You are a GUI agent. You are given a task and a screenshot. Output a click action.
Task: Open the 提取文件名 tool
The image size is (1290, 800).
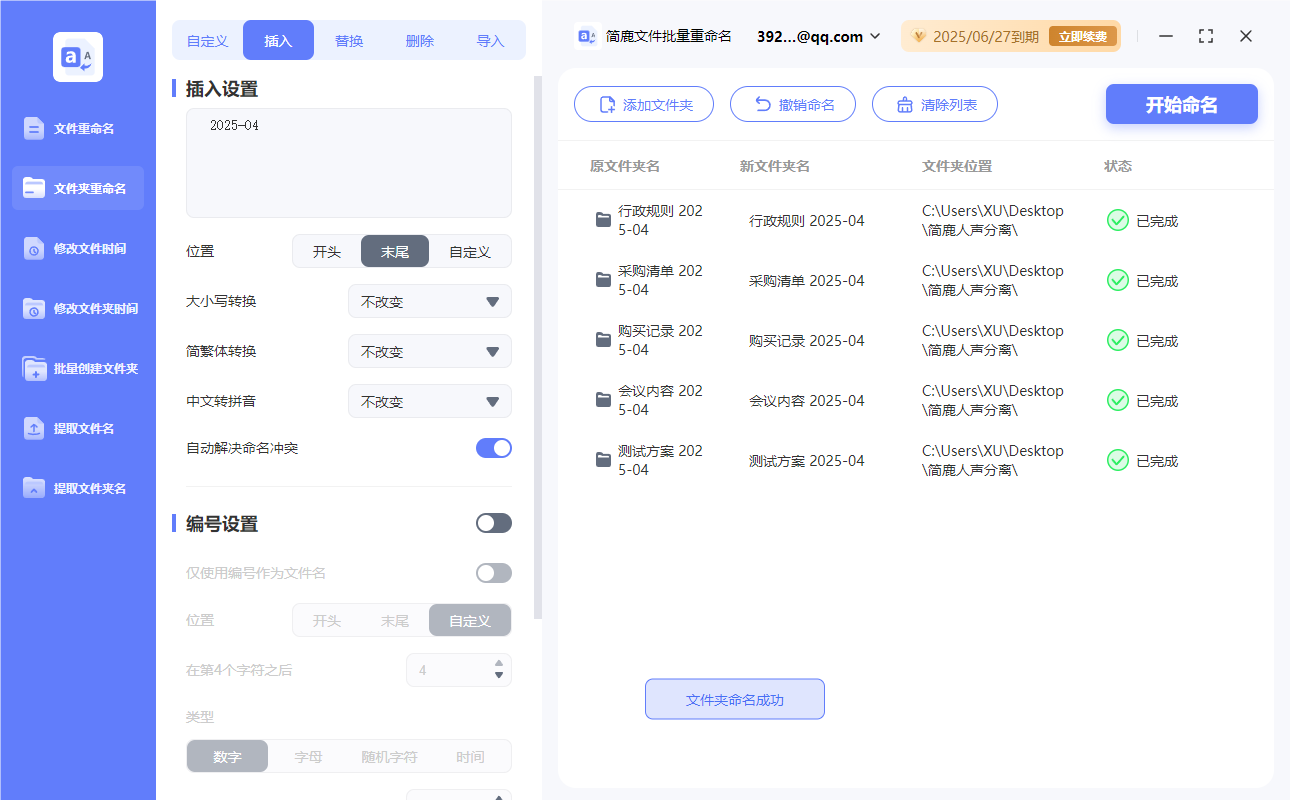tap(77, 428)
